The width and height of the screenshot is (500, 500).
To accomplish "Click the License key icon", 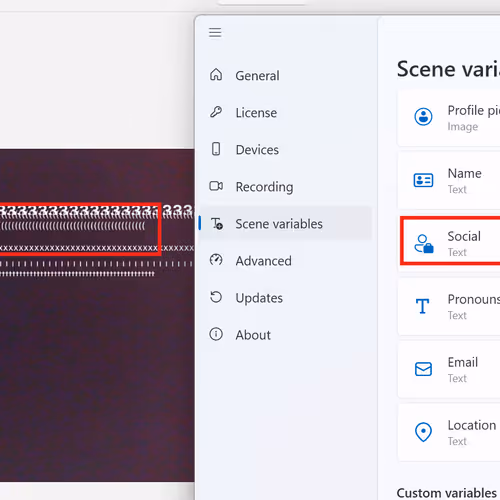I will coord(216,112).
